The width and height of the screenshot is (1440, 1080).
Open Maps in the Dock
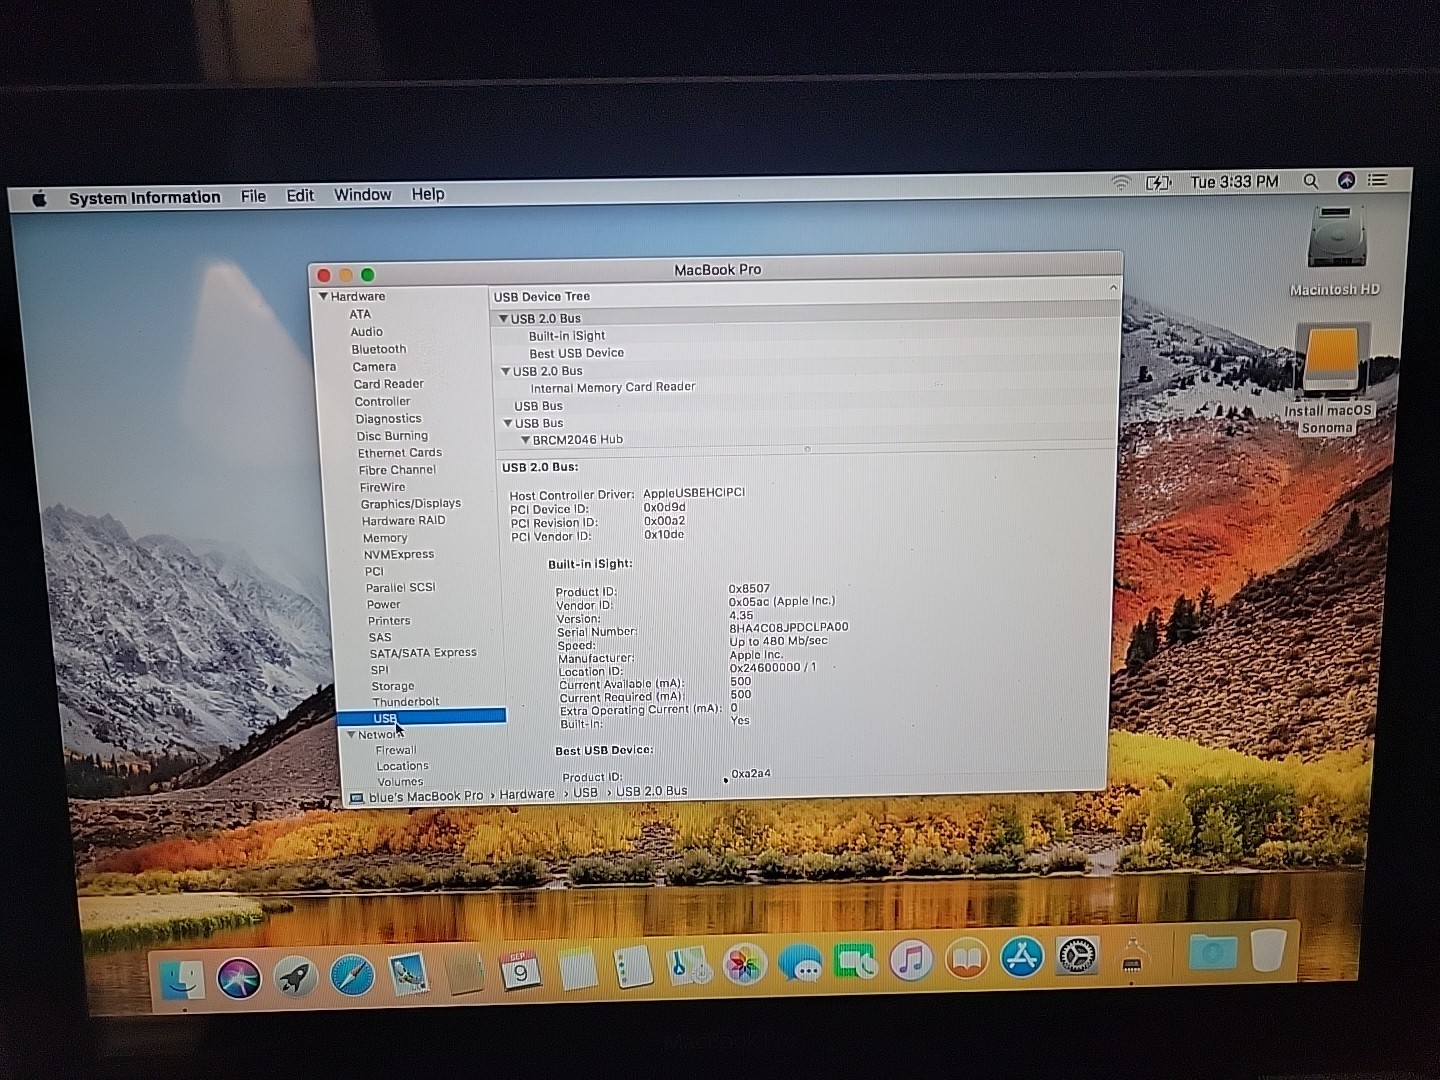[x=689, y=966]
